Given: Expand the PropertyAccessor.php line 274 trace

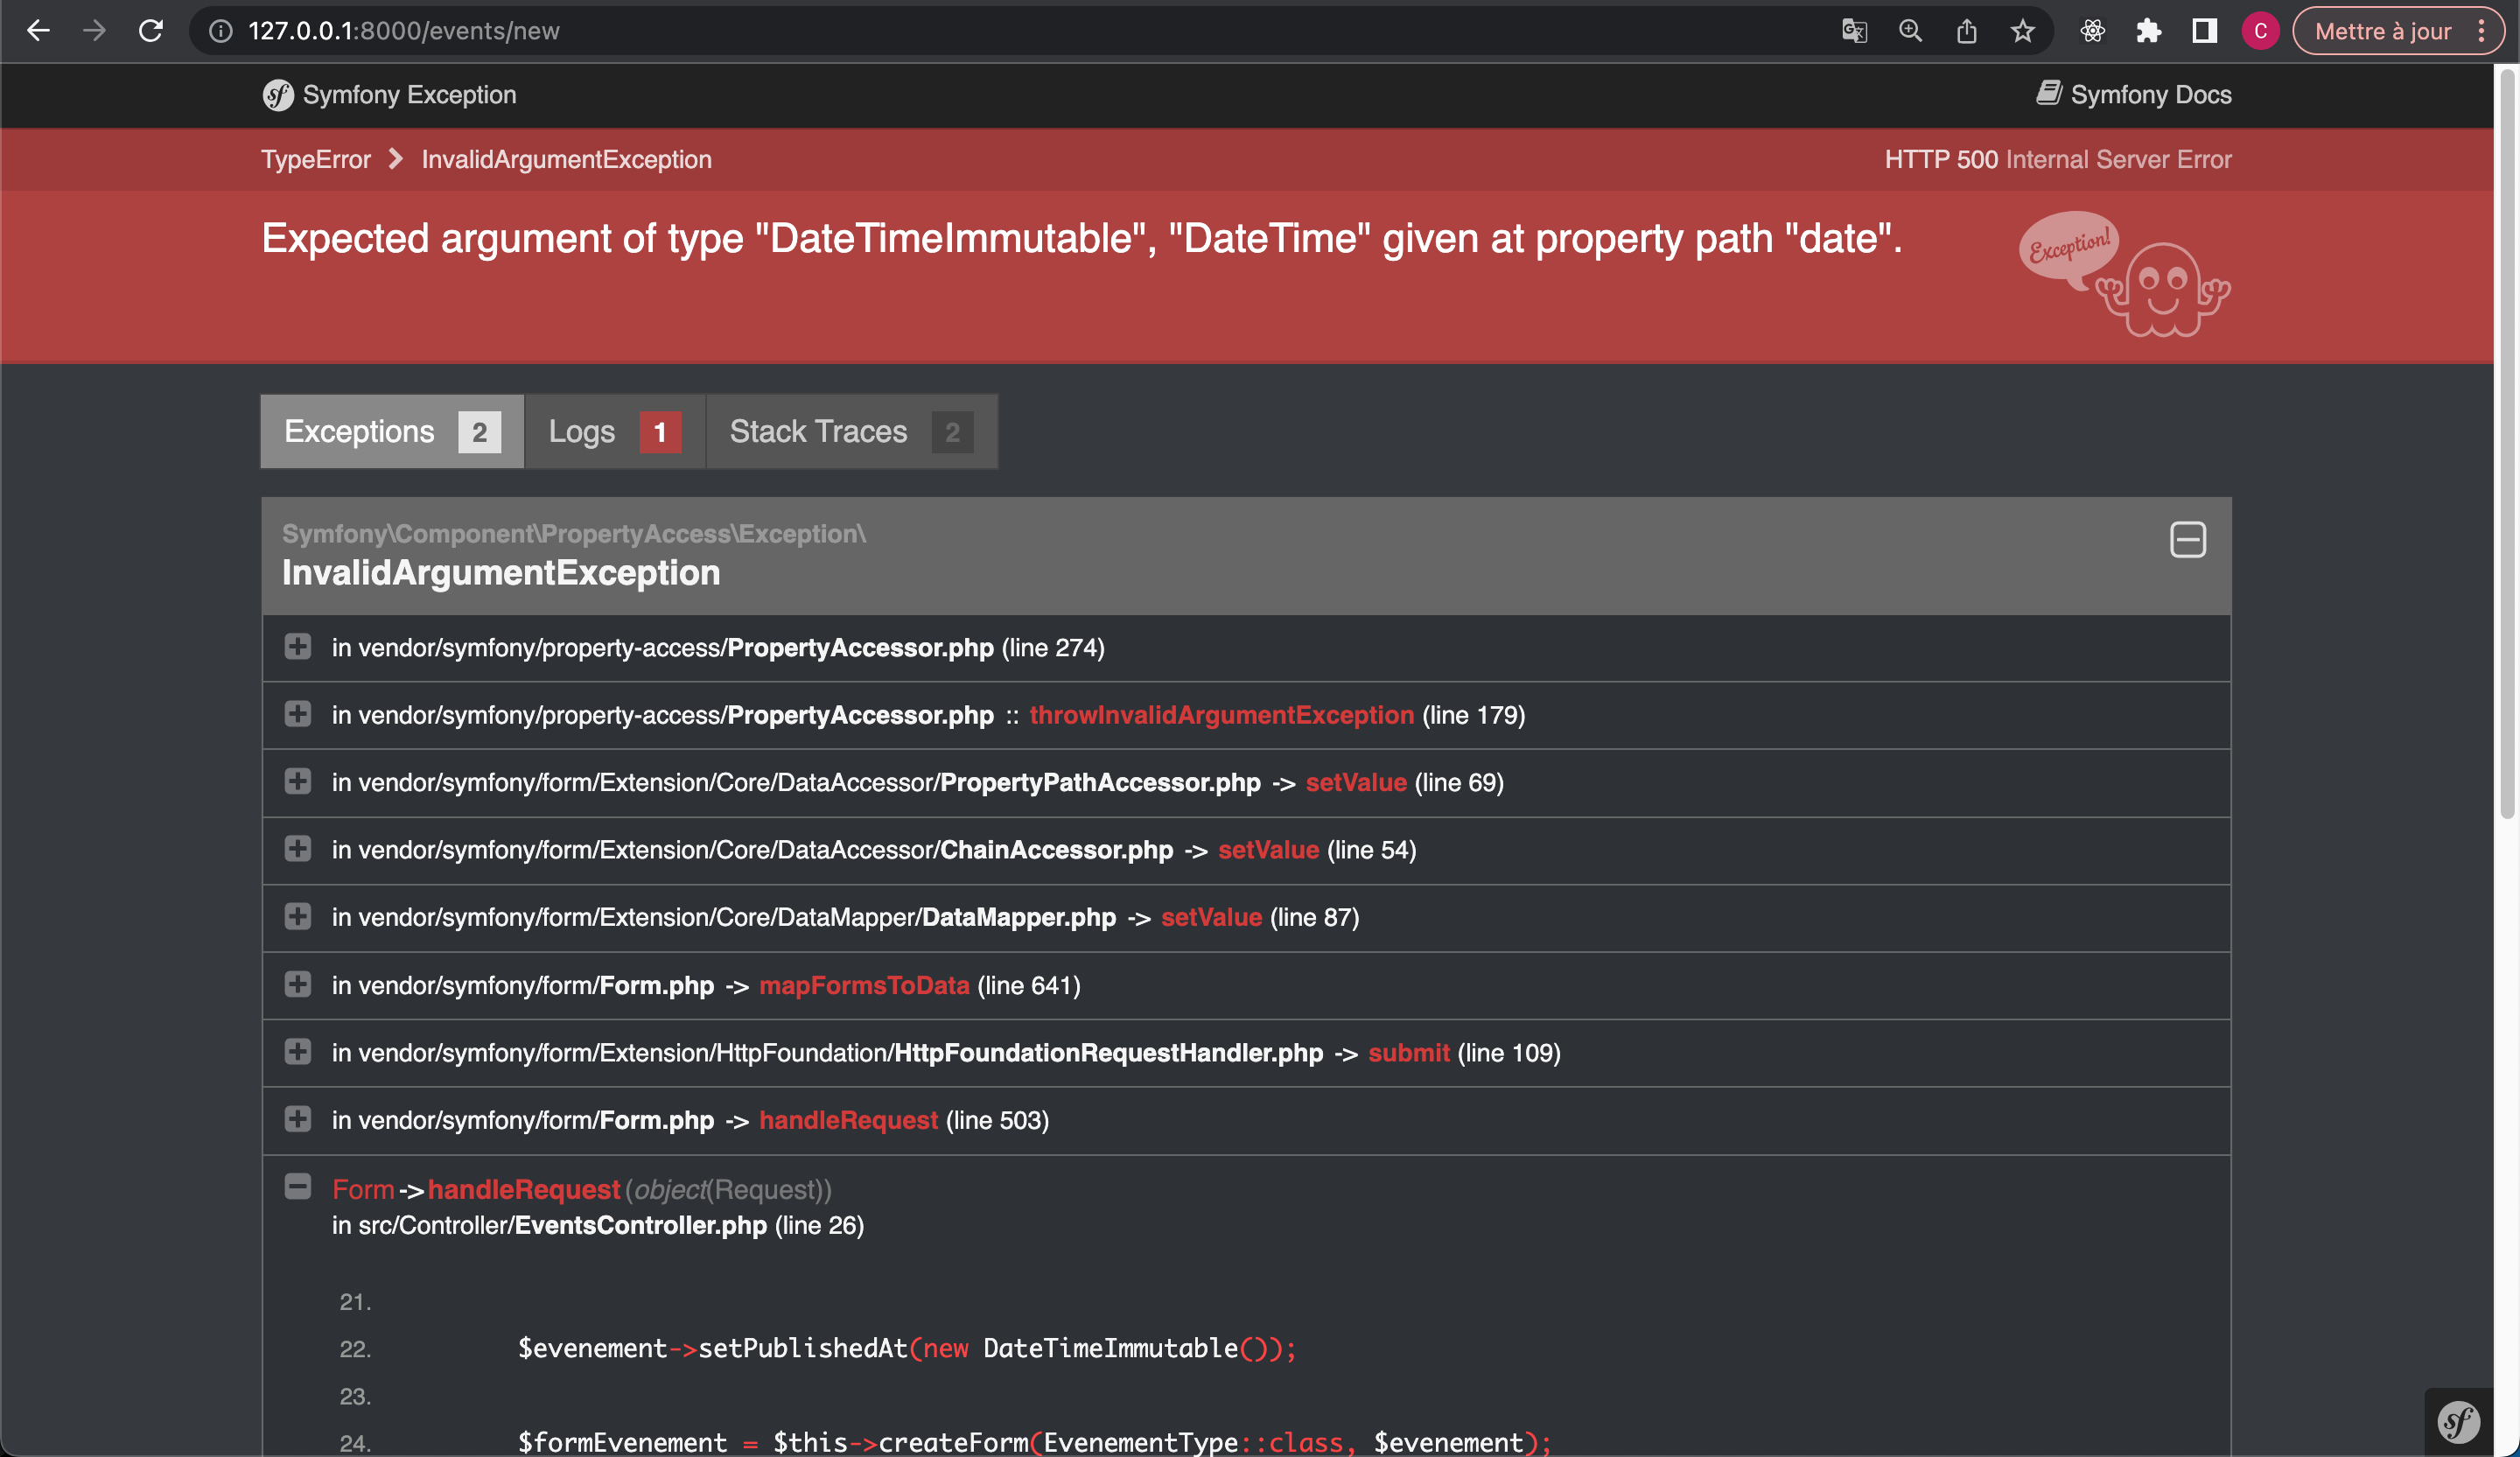Looking at the screenshot, I should [297, 647].
